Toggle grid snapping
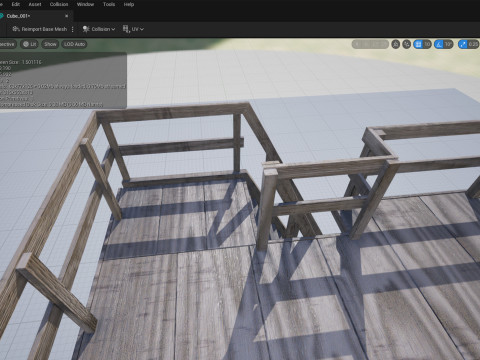The height and width of the screenshot is (360, 480). coord(418,44)
